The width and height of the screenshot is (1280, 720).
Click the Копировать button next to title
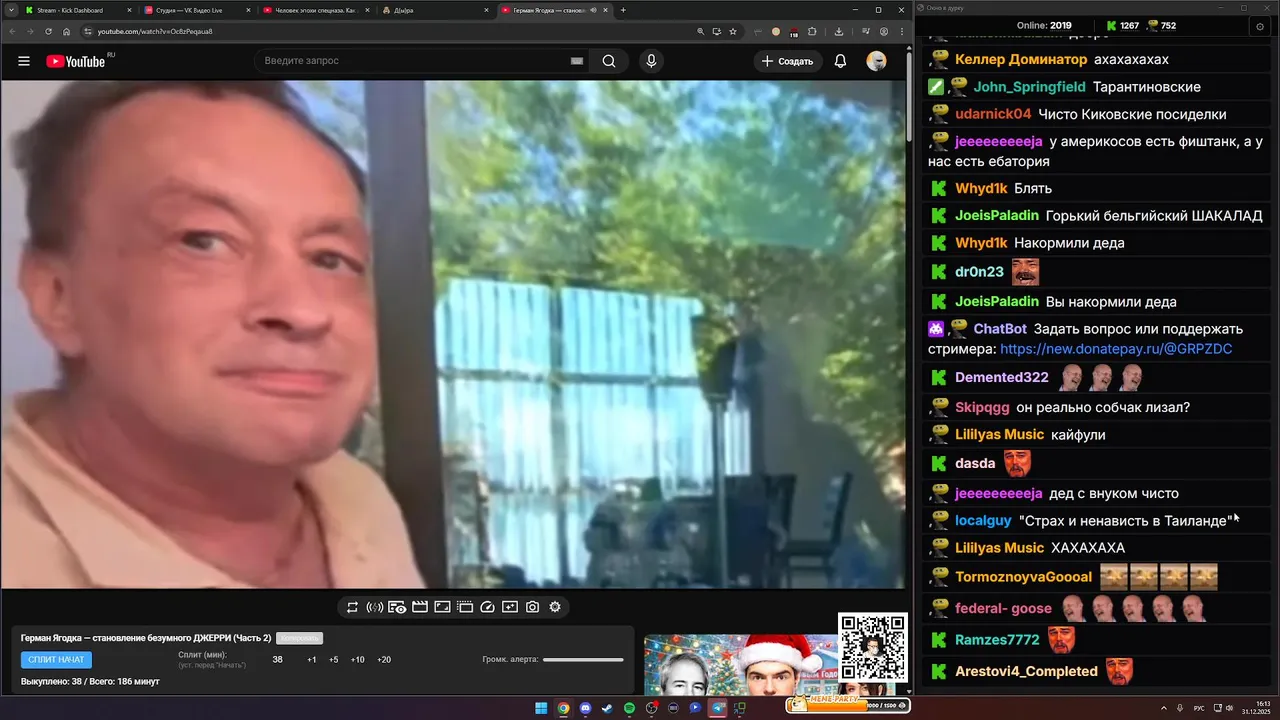tap(299, 638)
